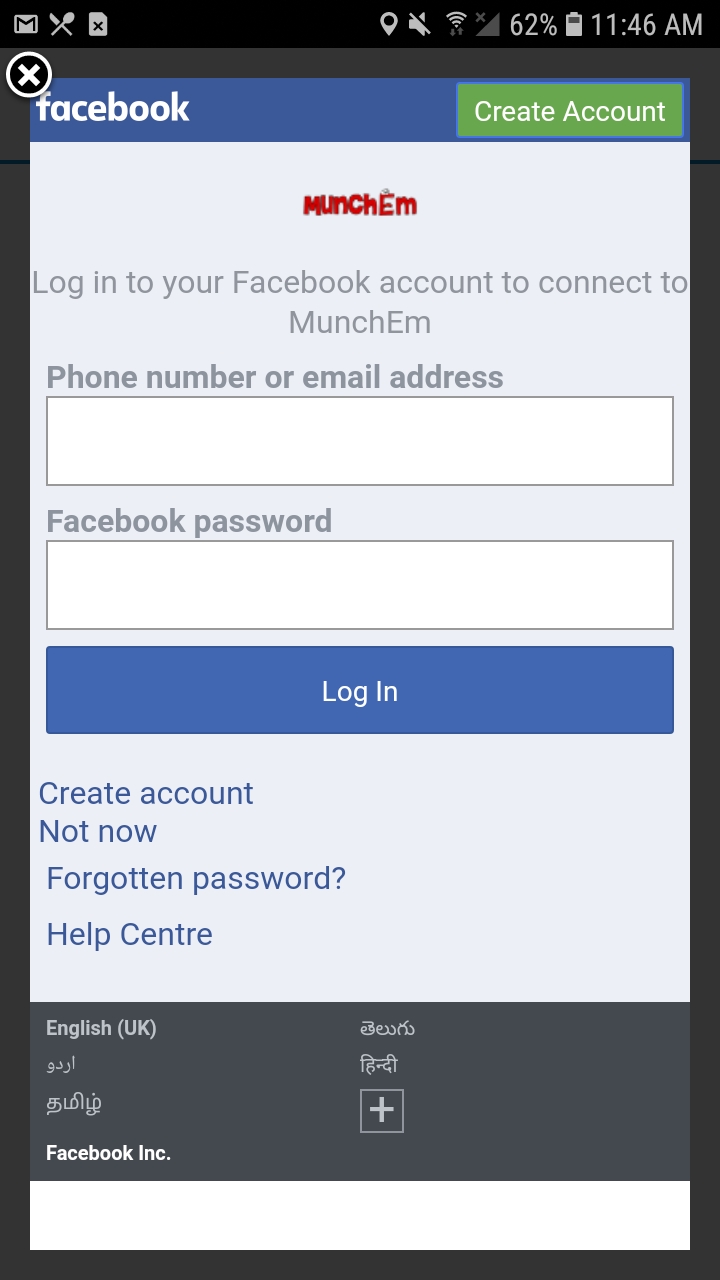The width and height of the screenshot is (720, 1280).
Task: Switch language to Telugu
Action: click(387, 1028)
